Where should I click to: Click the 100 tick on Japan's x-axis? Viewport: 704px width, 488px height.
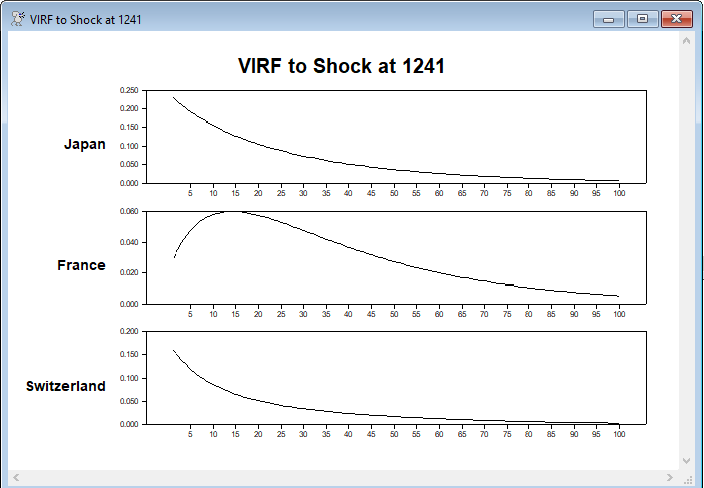point(619,193)
